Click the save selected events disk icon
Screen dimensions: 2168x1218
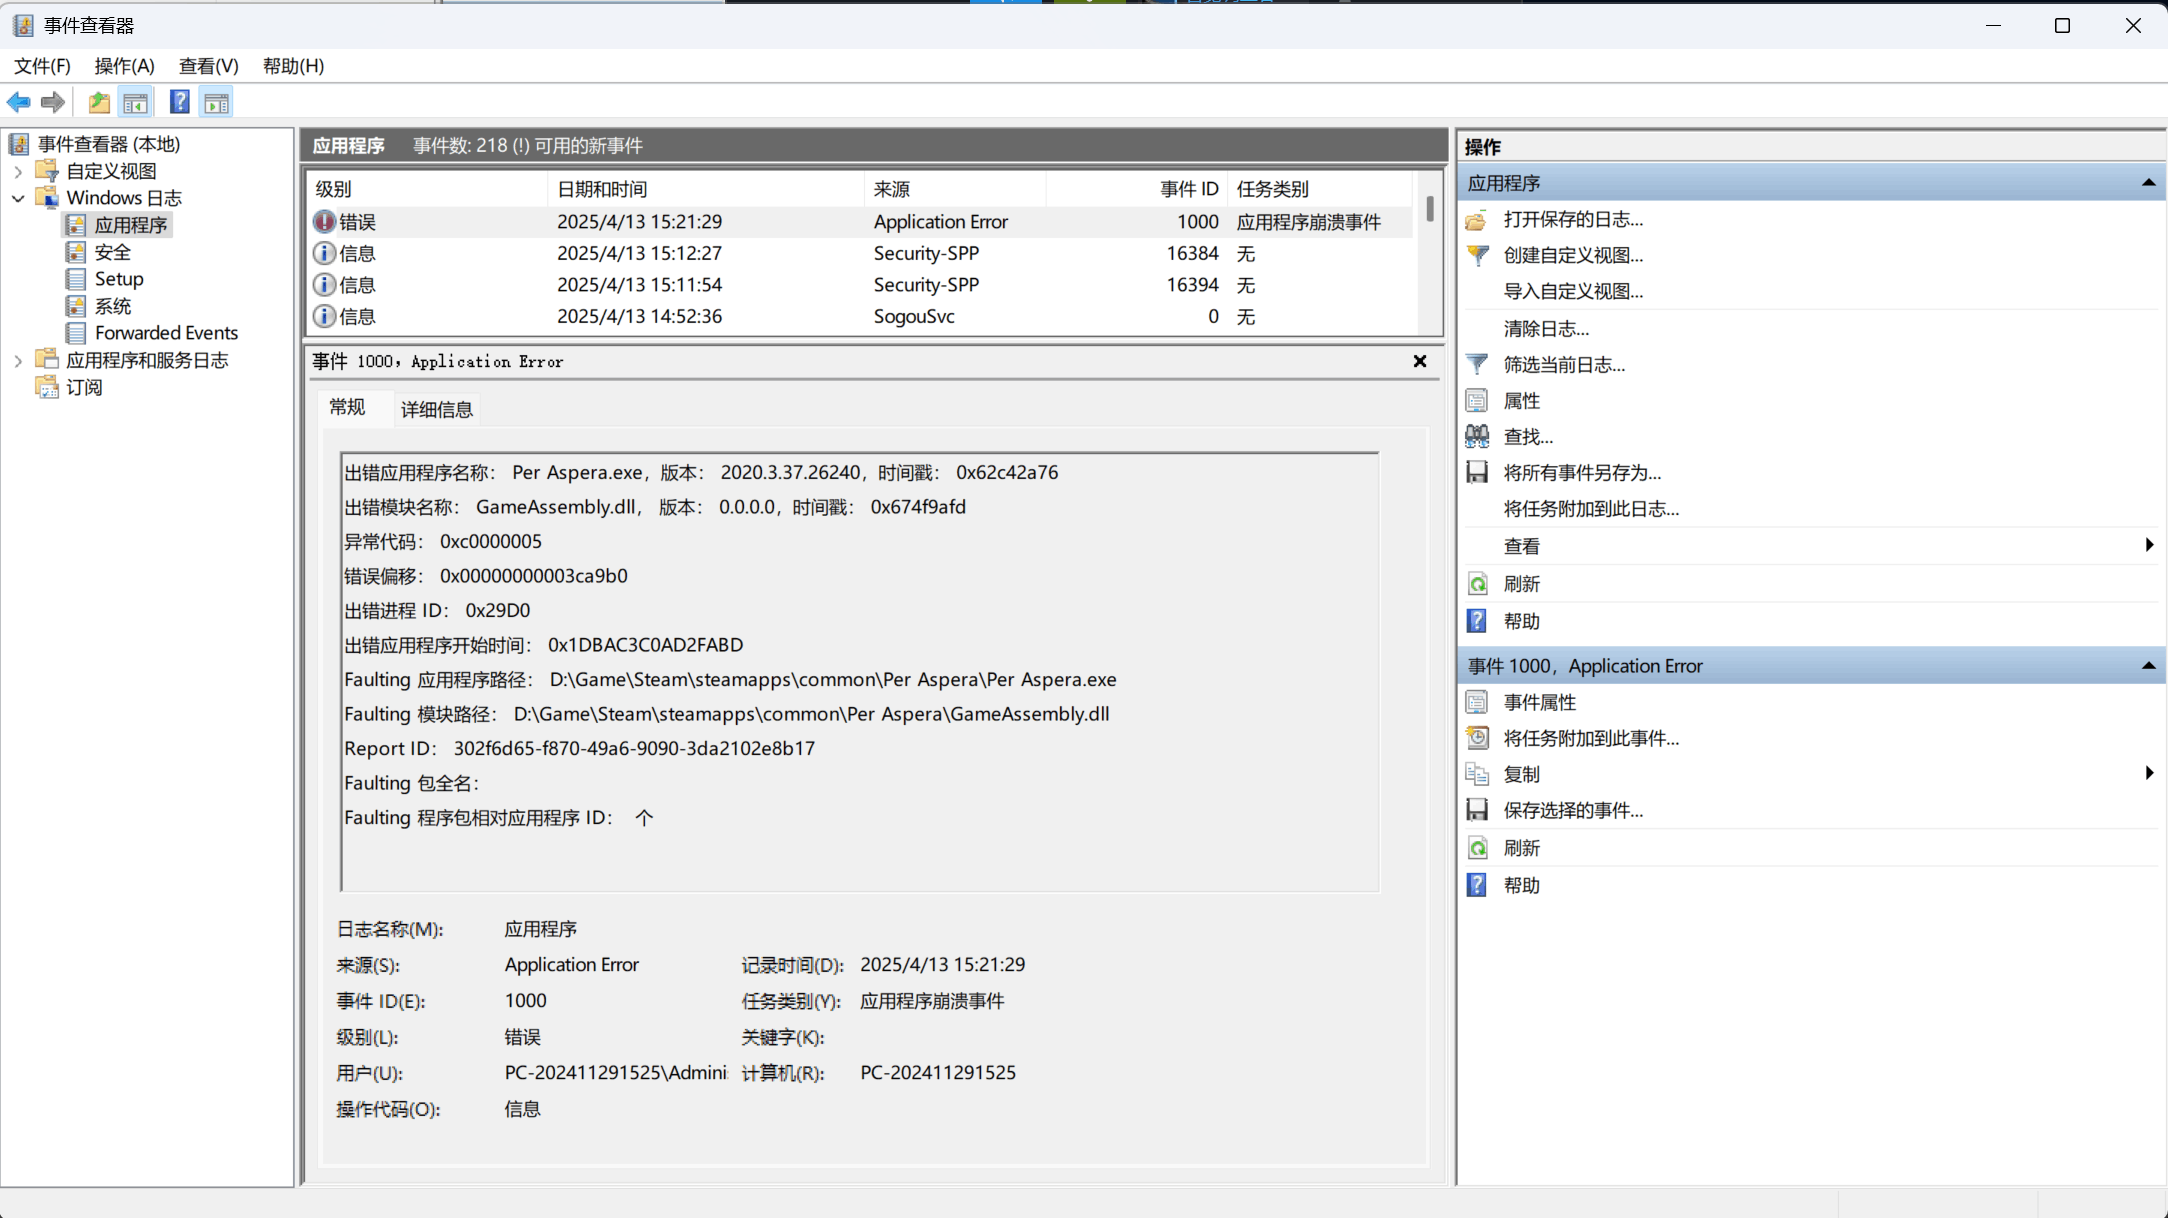click(1477, 810)
